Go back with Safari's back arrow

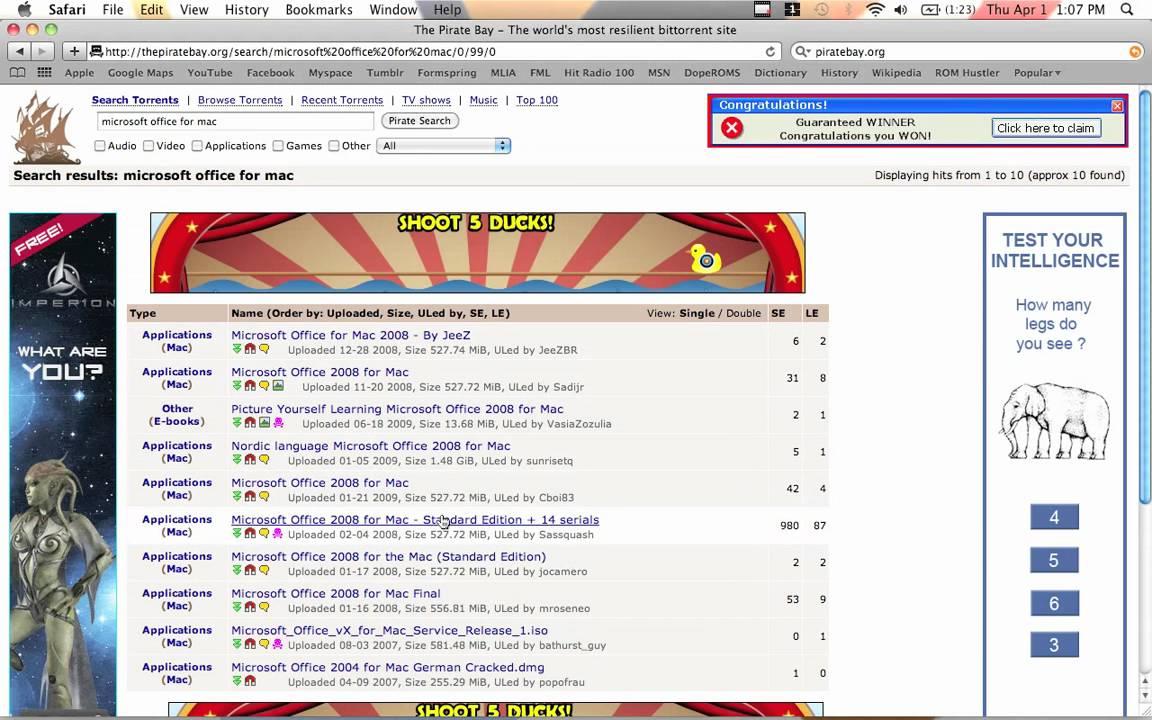click(x=20, y=51)
